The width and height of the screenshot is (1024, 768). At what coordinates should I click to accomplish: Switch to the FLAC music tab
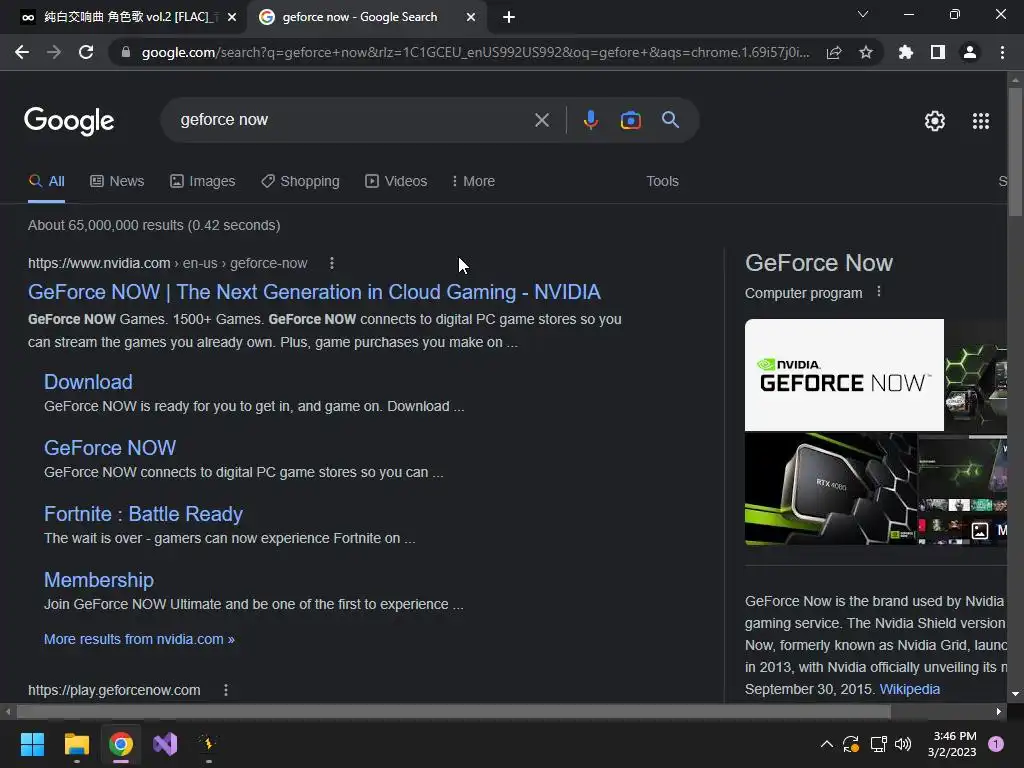(123, 17)
